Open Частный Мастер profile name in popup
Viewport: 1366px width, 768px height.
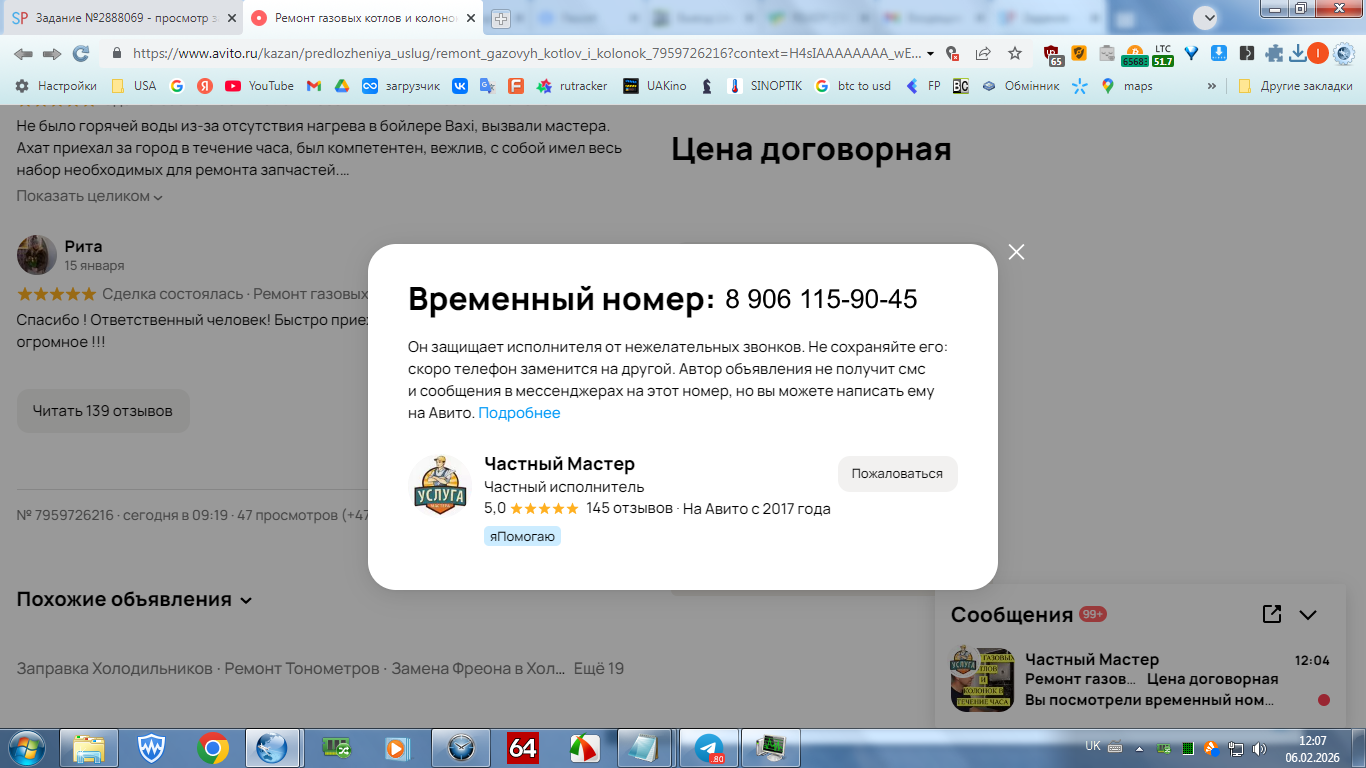pos(559,464)
